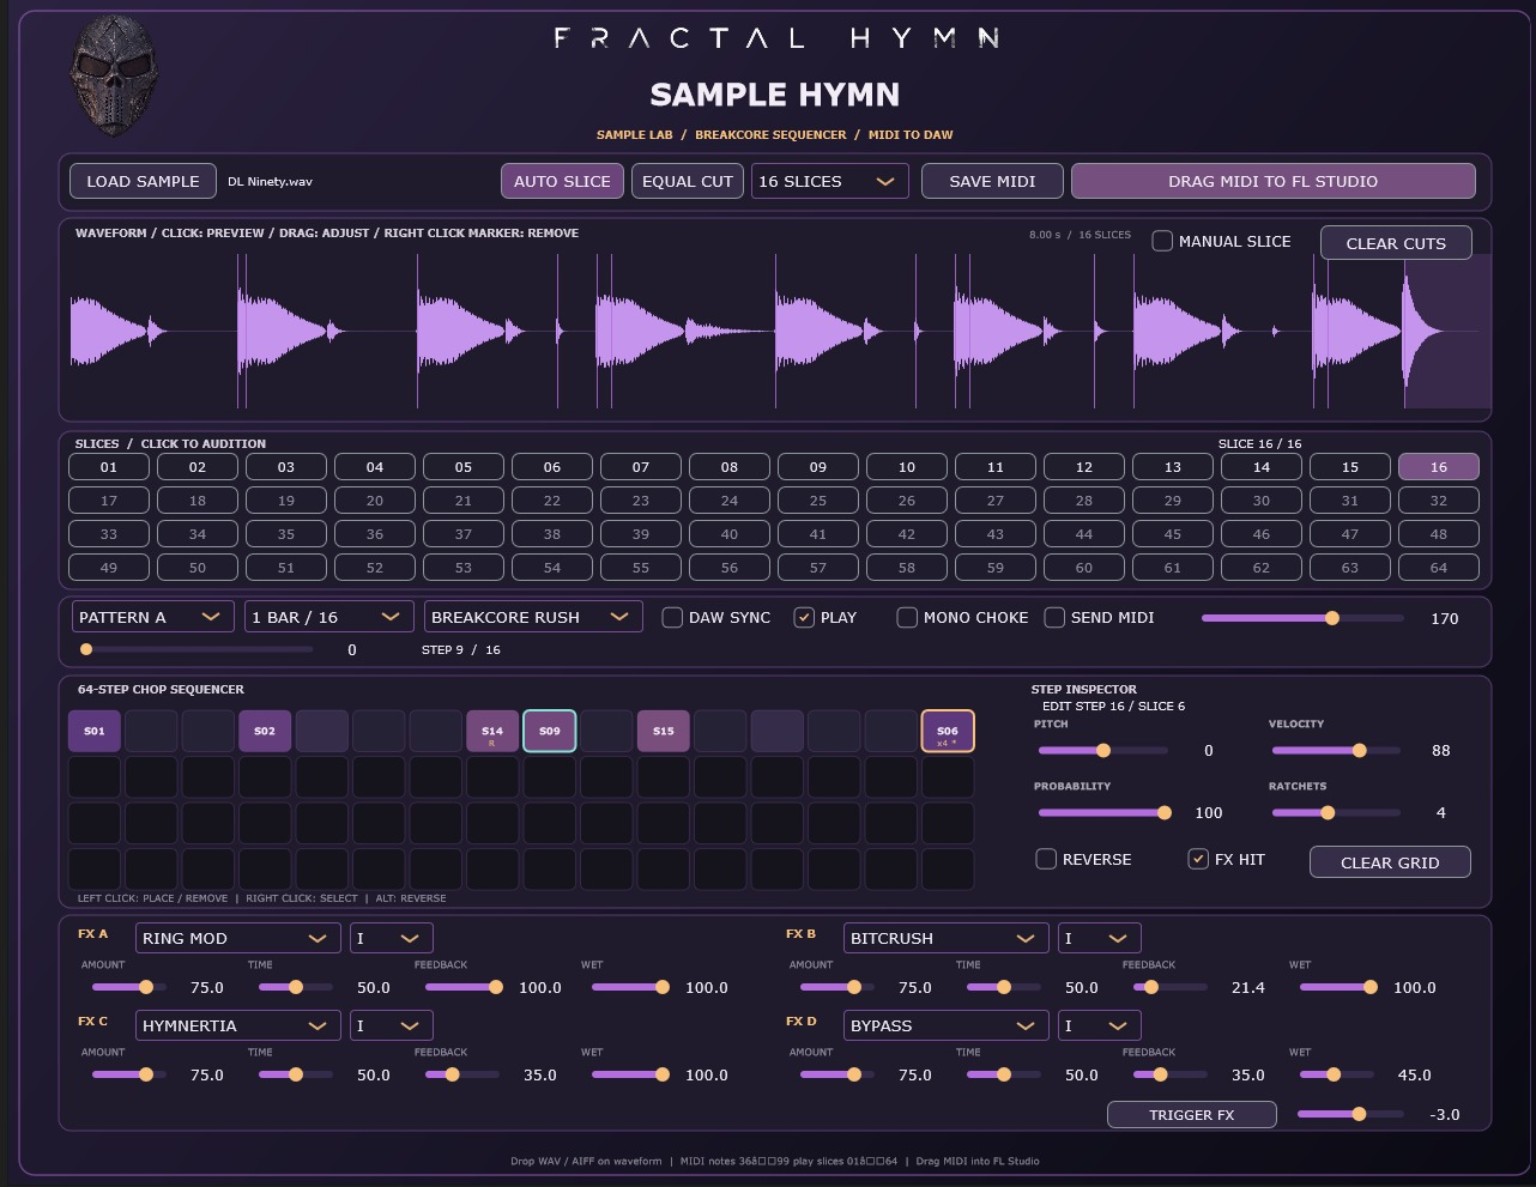Image resolution: width=1536 pixels, height=1187 pixels.
Task: Adjust the Ratchets slider in Step Inspector
Action: click(x=1334, y=813)
